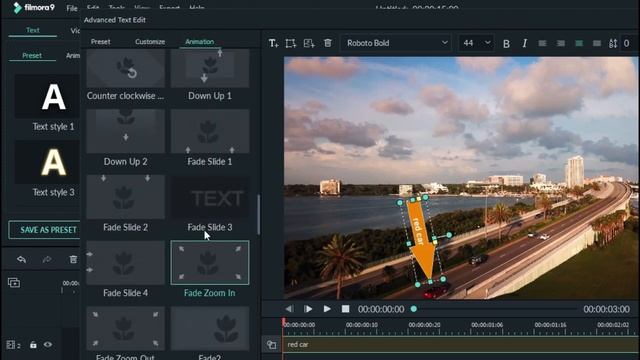Open the font size 44 dropdown
Screen dimensions: 640x360
pyautogui.click(x=476, y=43)
